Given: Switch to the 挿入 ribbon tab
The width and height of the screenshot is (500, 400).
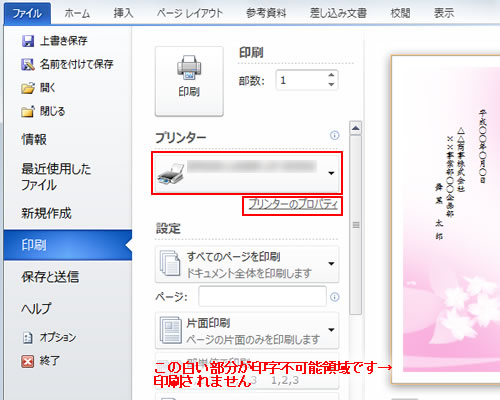Looking at the screenshot, I should [123, 13].
